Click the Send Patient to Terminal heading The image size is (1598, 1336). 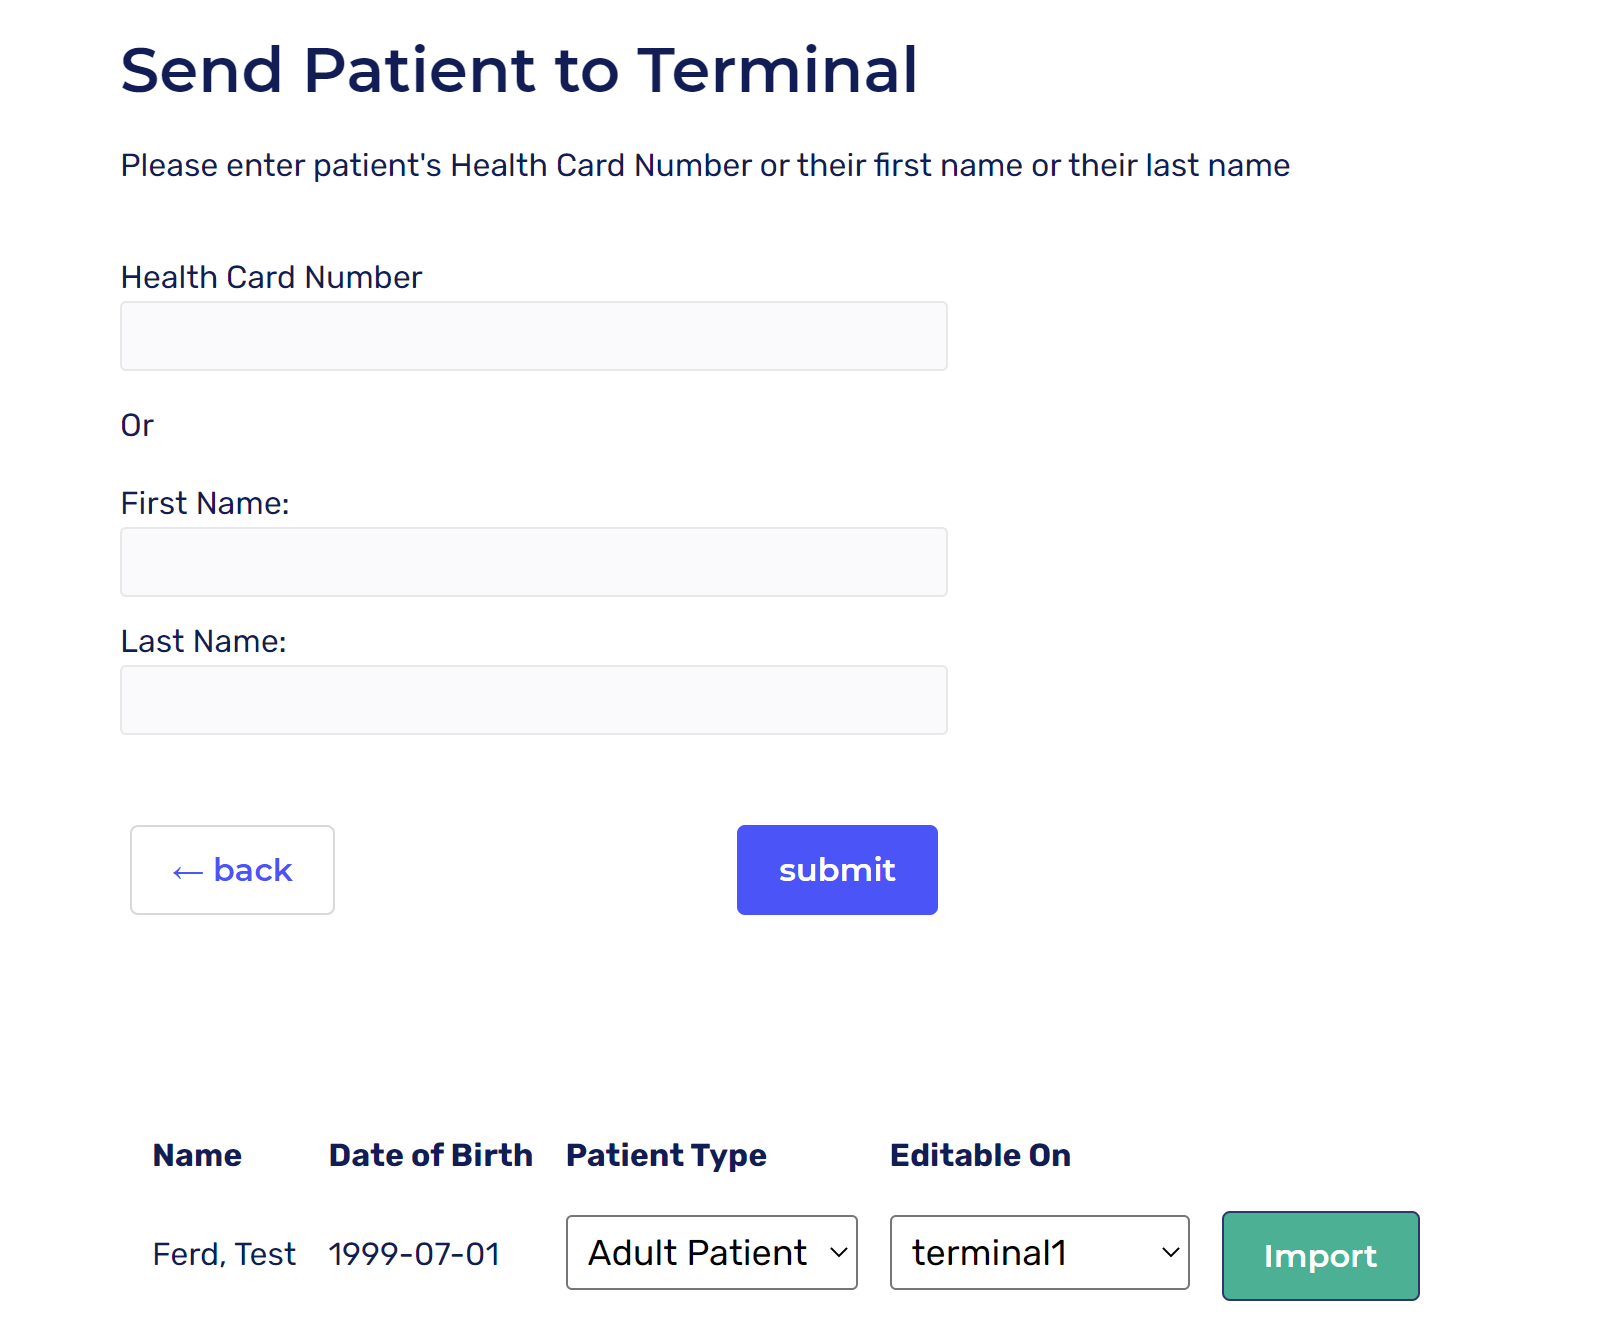coord(519,70)
